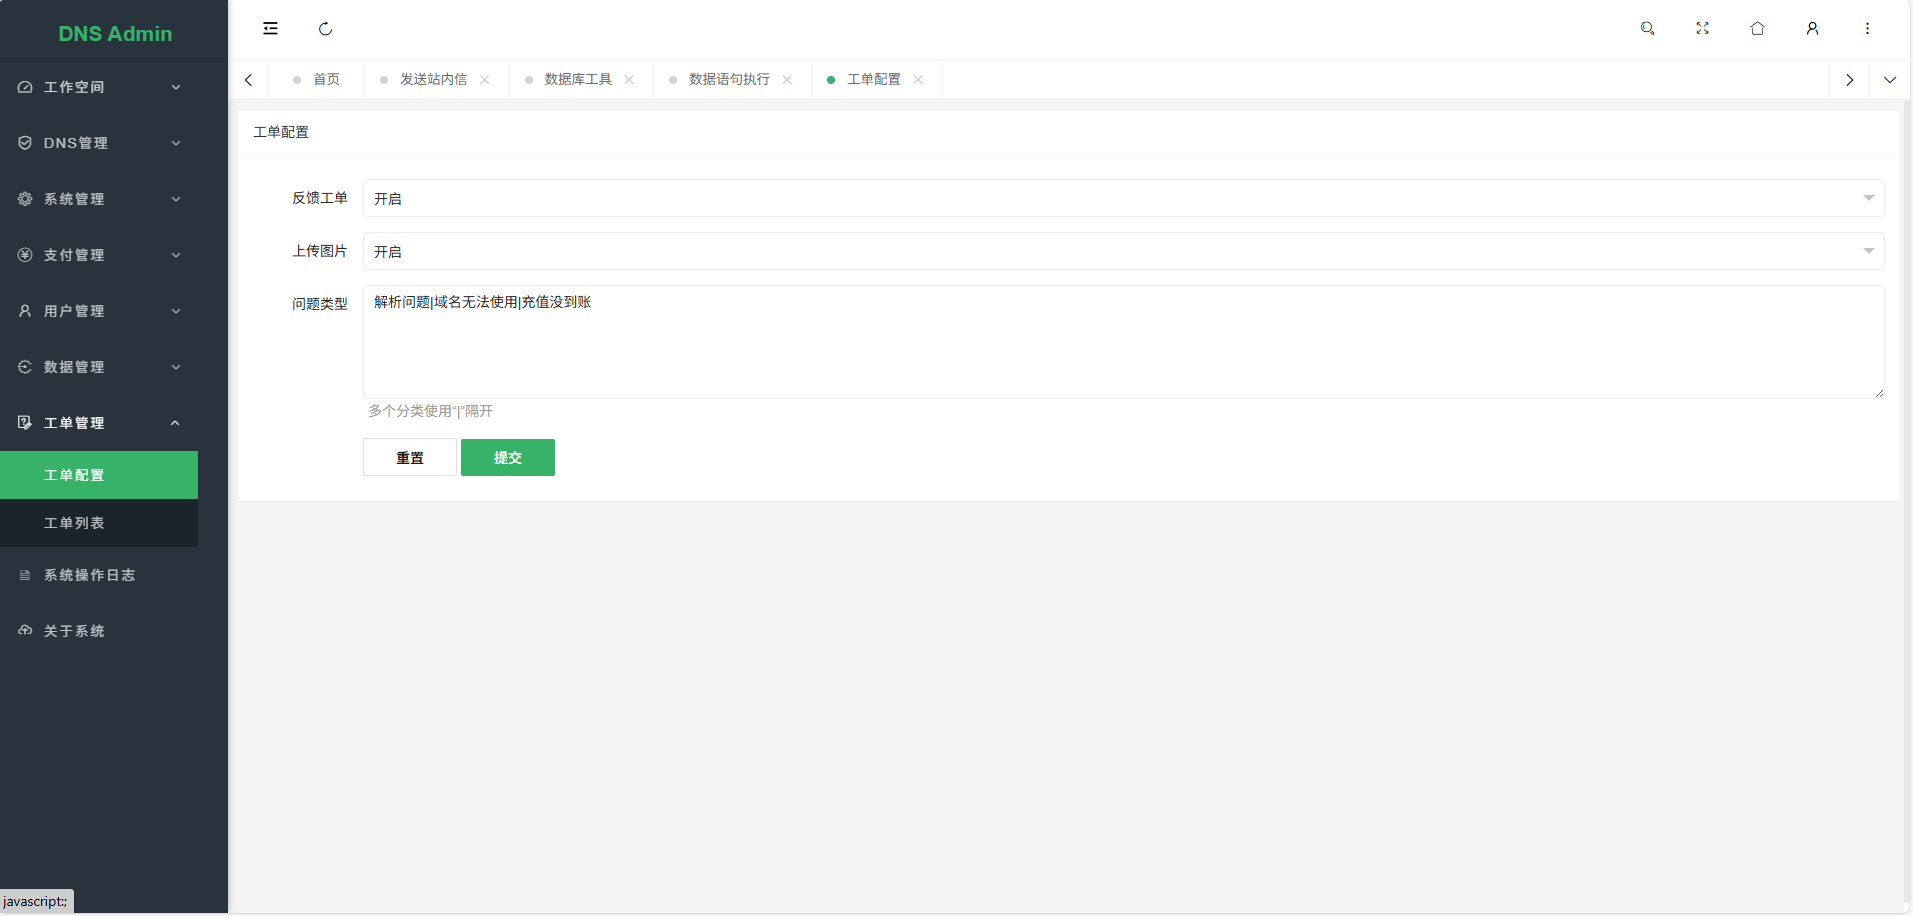Open the 上传图片 dropdown
Image resolution: width=1913 pixels, height=916 pixels.
tap(1123, 251)
